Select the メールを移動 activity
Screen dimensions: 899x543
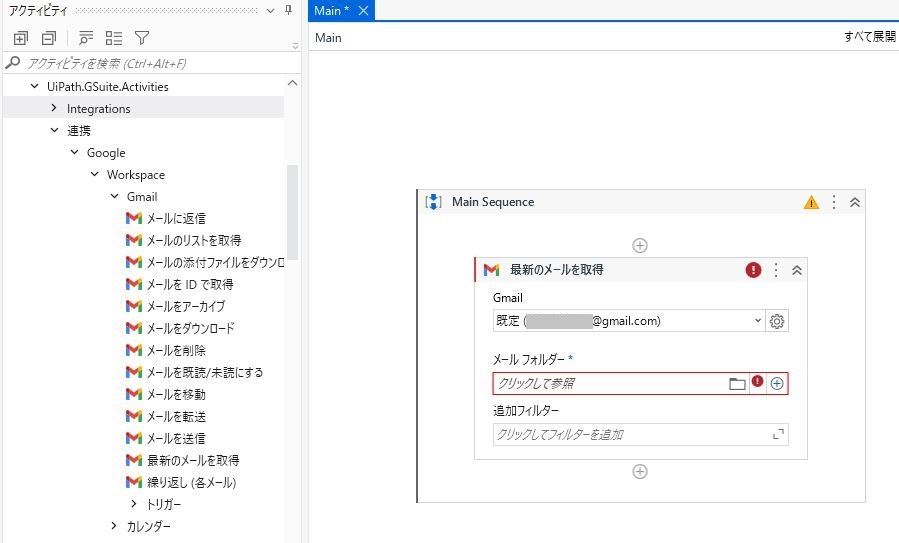[x=165, y=394]
